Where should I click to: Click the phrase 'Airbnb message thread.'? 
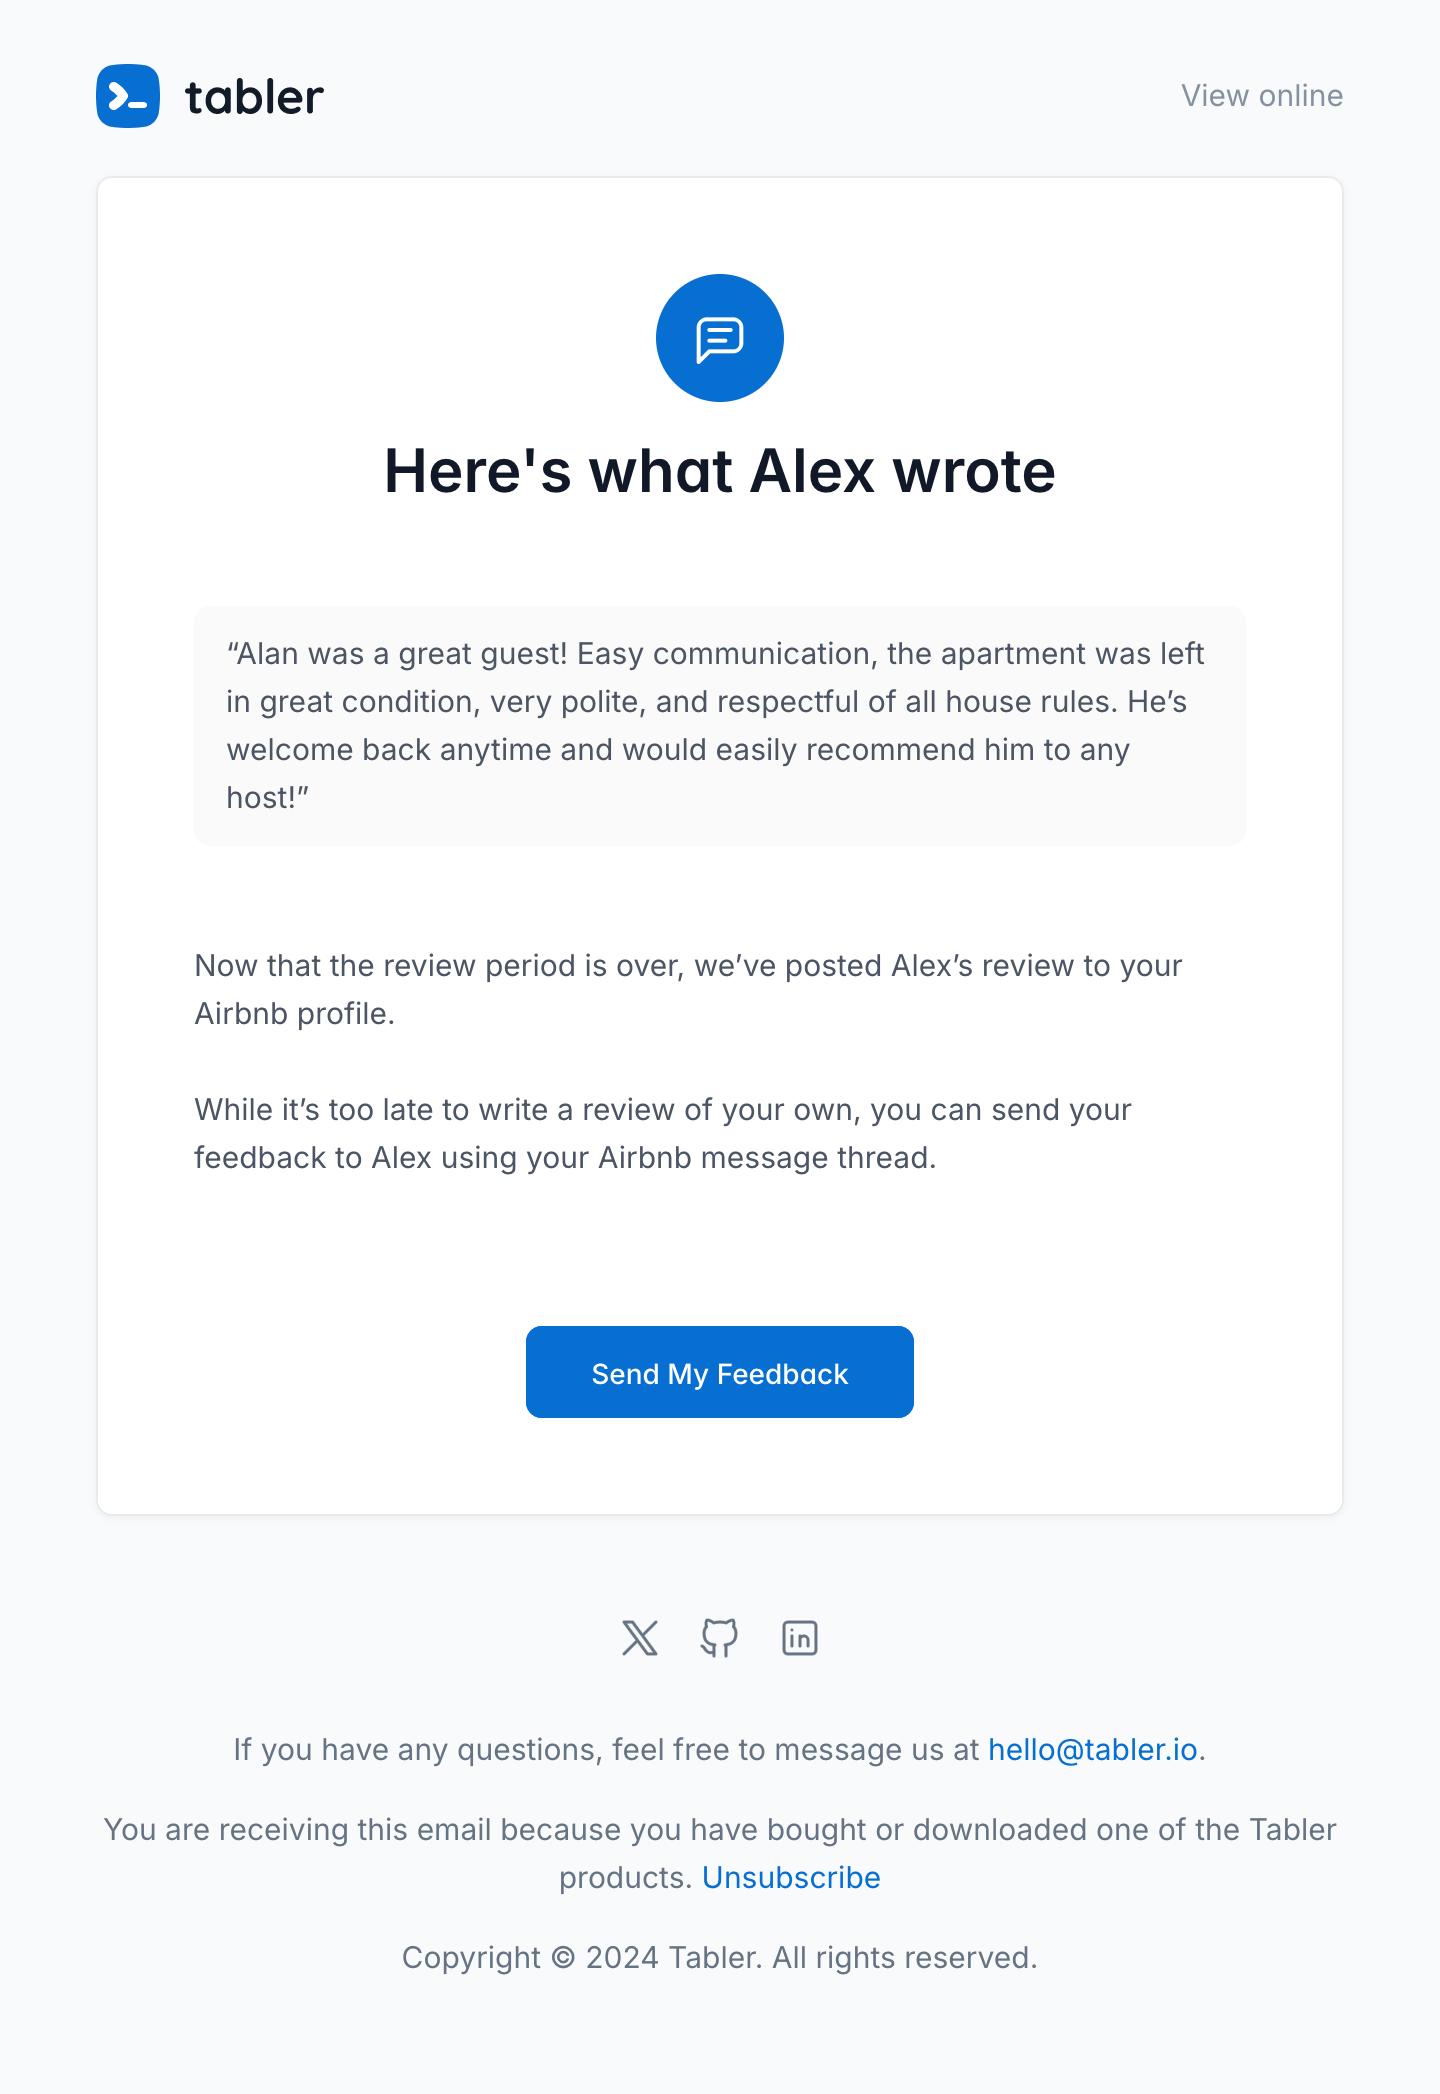click(767, 1158)
